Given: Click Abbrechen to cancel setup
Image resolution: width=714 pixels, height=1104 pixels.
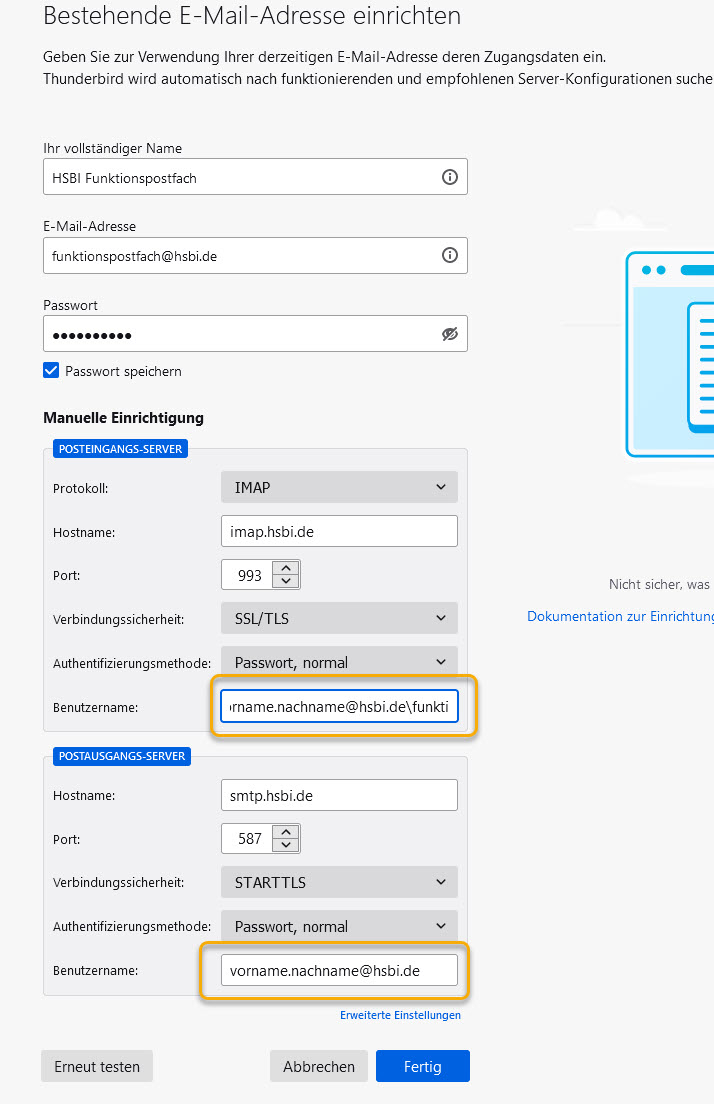Looking at the screenshot, I should pyautogui.click(x=319, y=1066).
